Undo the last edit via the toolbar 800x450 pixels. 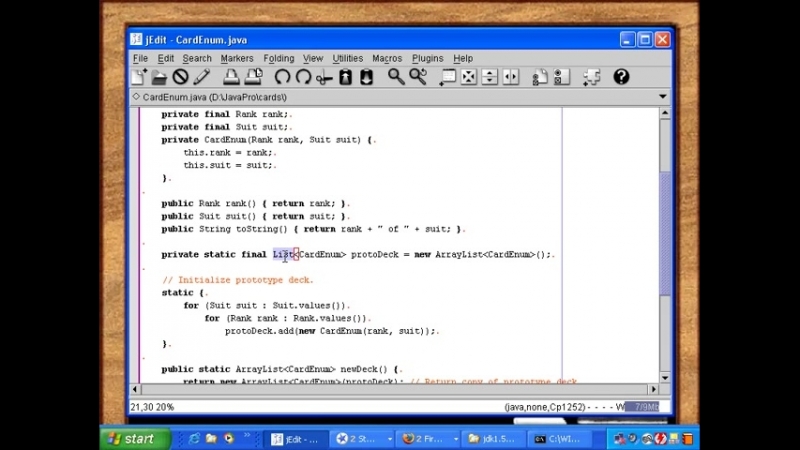282,77
